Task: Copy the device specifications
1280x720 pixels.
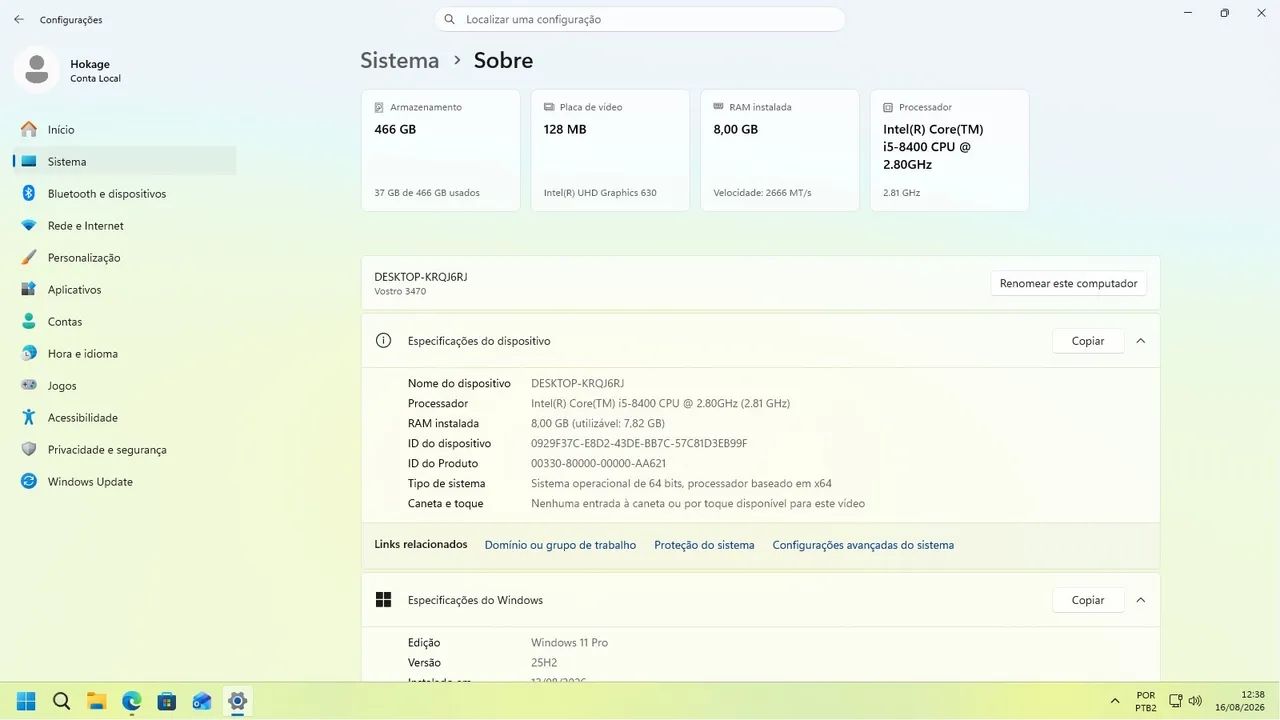Action: pyautogui.click(x=1088, y=341)
